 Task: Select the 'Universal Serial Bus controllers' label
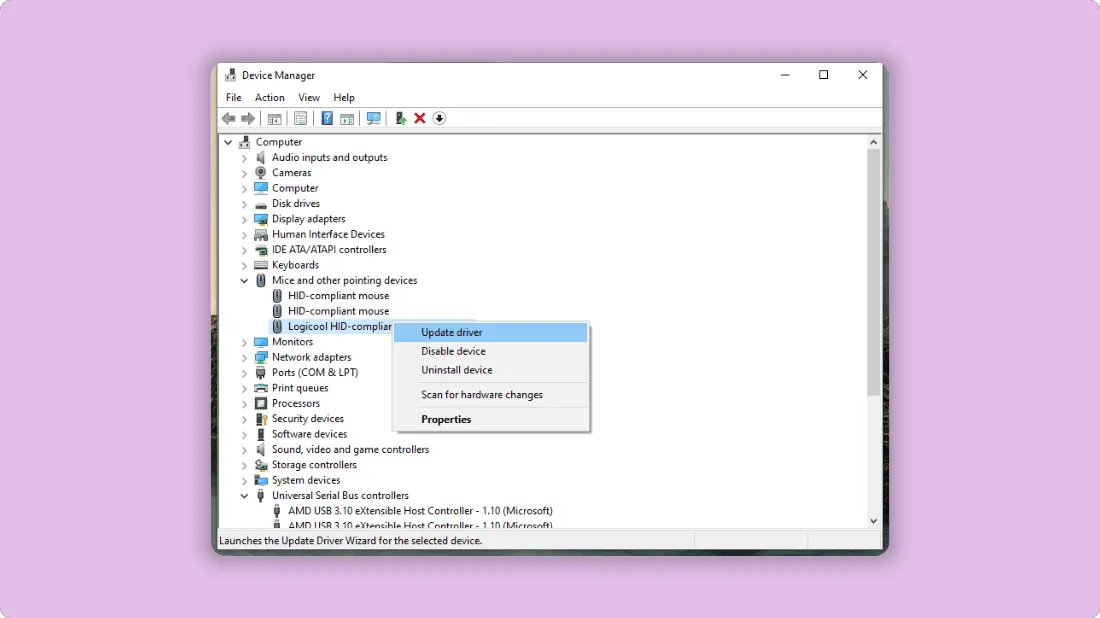pyautogui.click(x=340, y=495)
